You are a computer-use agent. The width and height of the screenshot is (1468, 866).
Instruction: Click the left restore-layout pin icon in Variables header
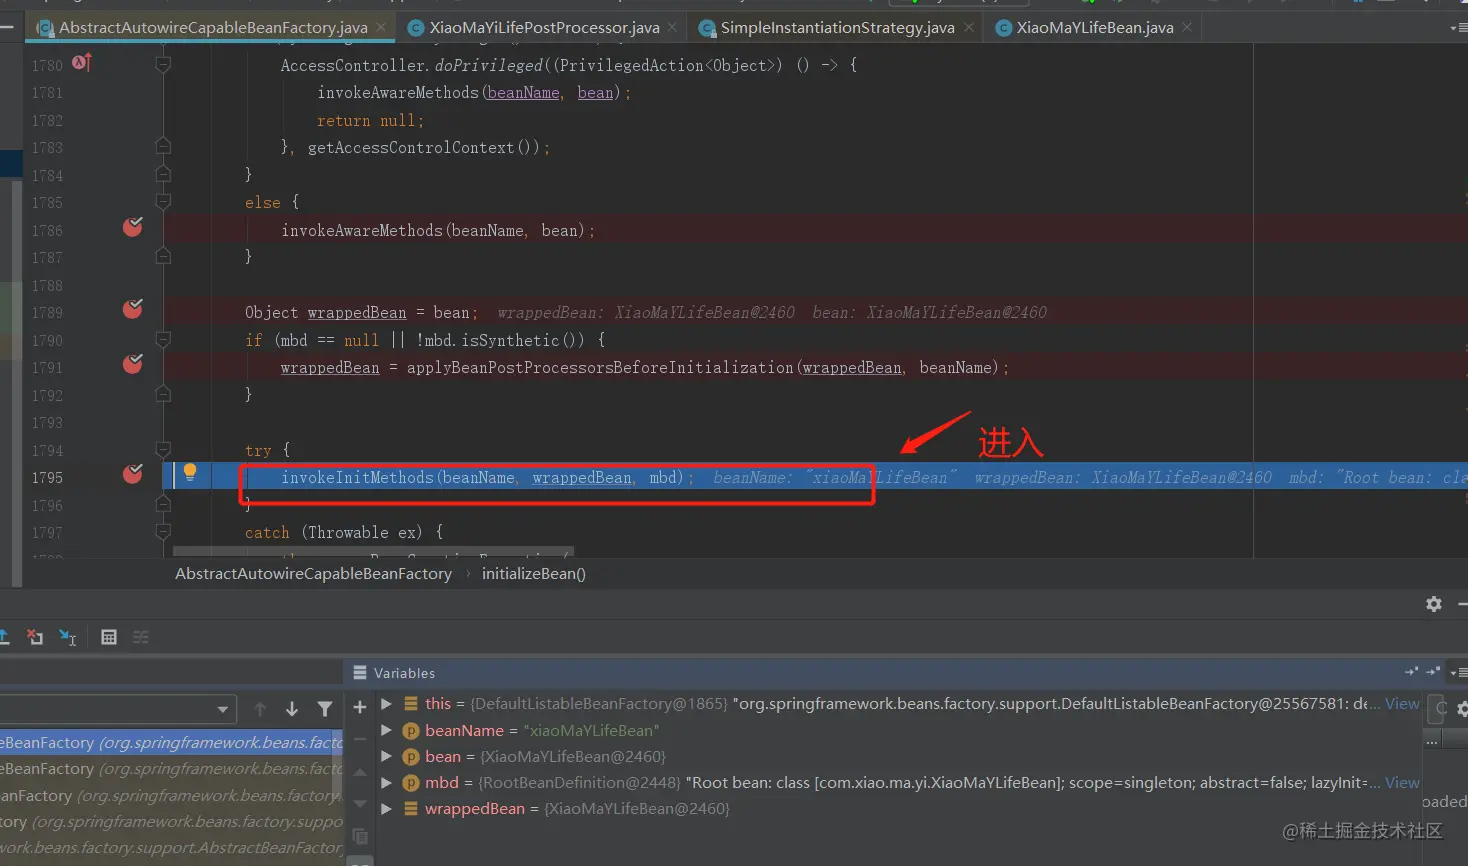(1412, 672)
